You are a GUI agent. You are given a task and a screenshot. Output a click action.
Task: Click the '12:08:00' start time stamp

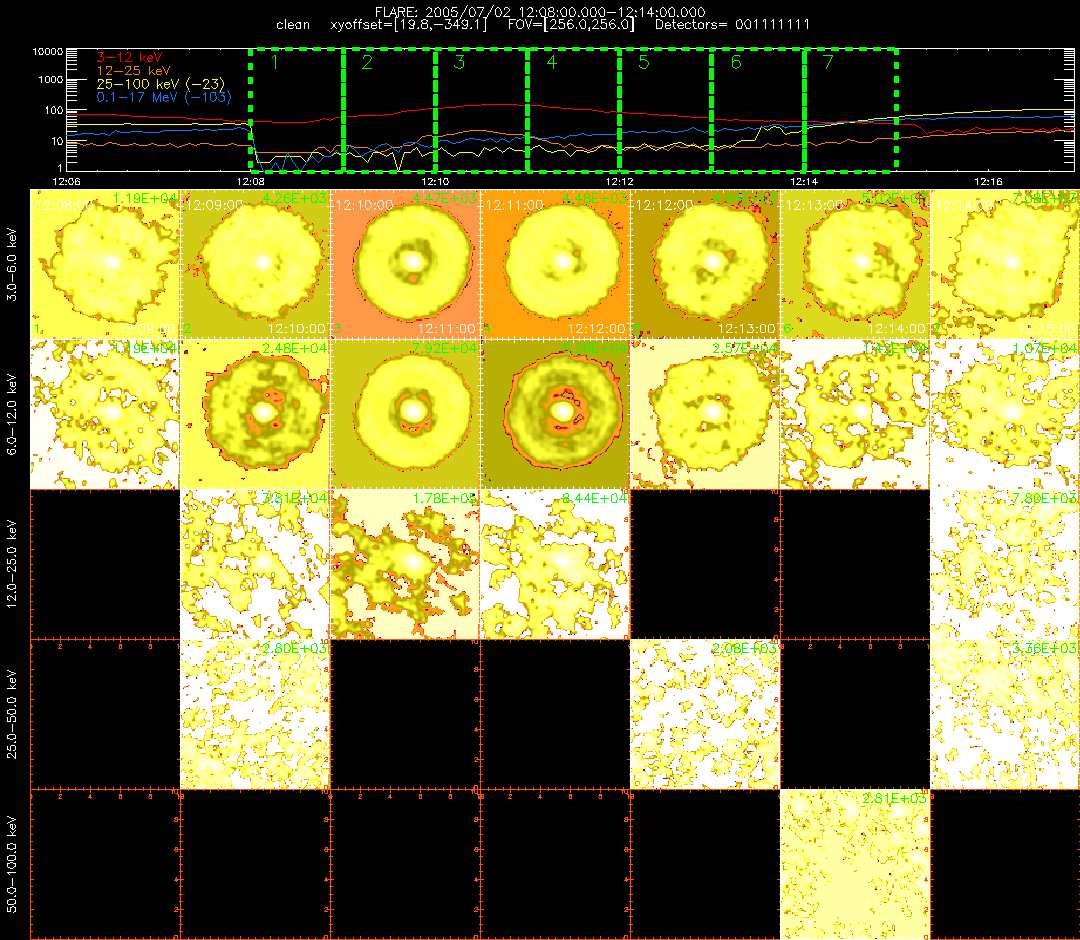tap(65, 205)
